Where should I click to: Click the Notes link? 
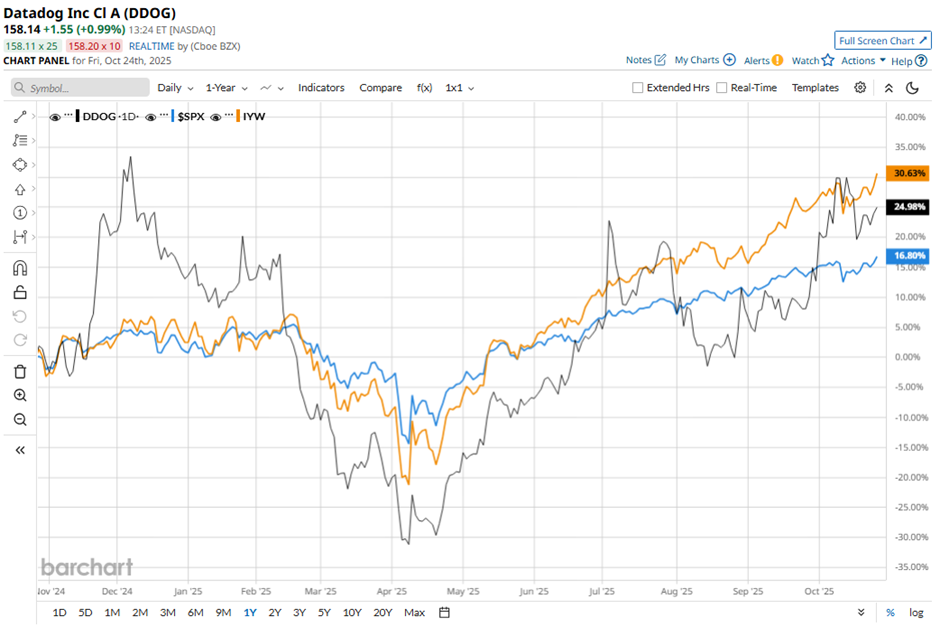(x=638, y=60)
